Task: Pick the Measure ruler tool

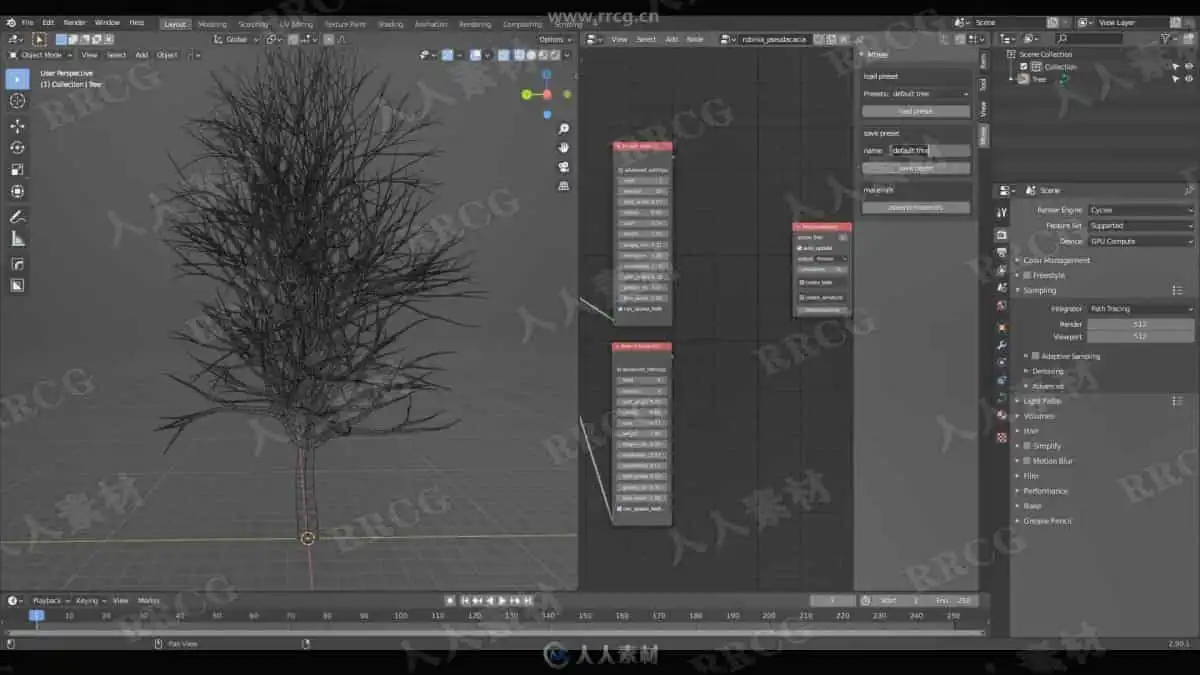Action: point(17,239)
